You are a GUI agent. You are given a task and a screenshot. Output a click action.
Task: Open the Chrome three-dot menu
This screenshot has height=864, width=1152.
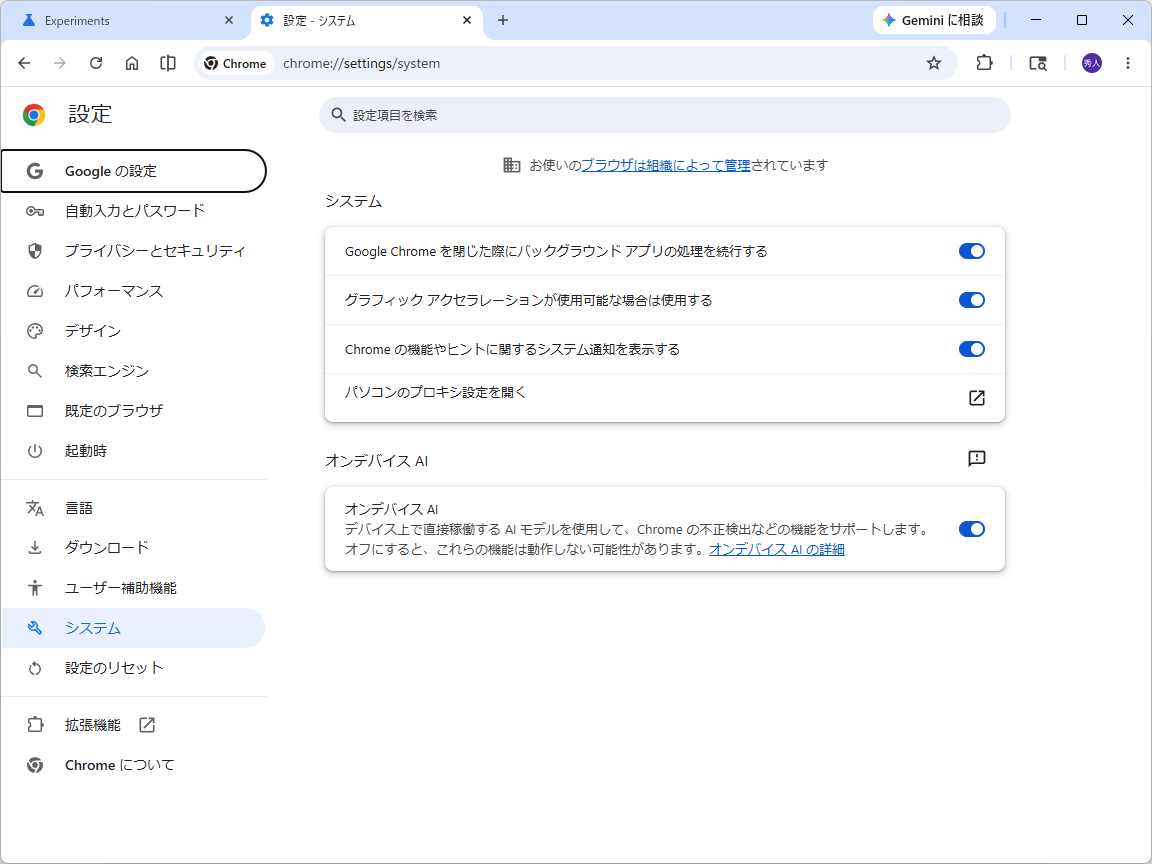point(1128,63)
